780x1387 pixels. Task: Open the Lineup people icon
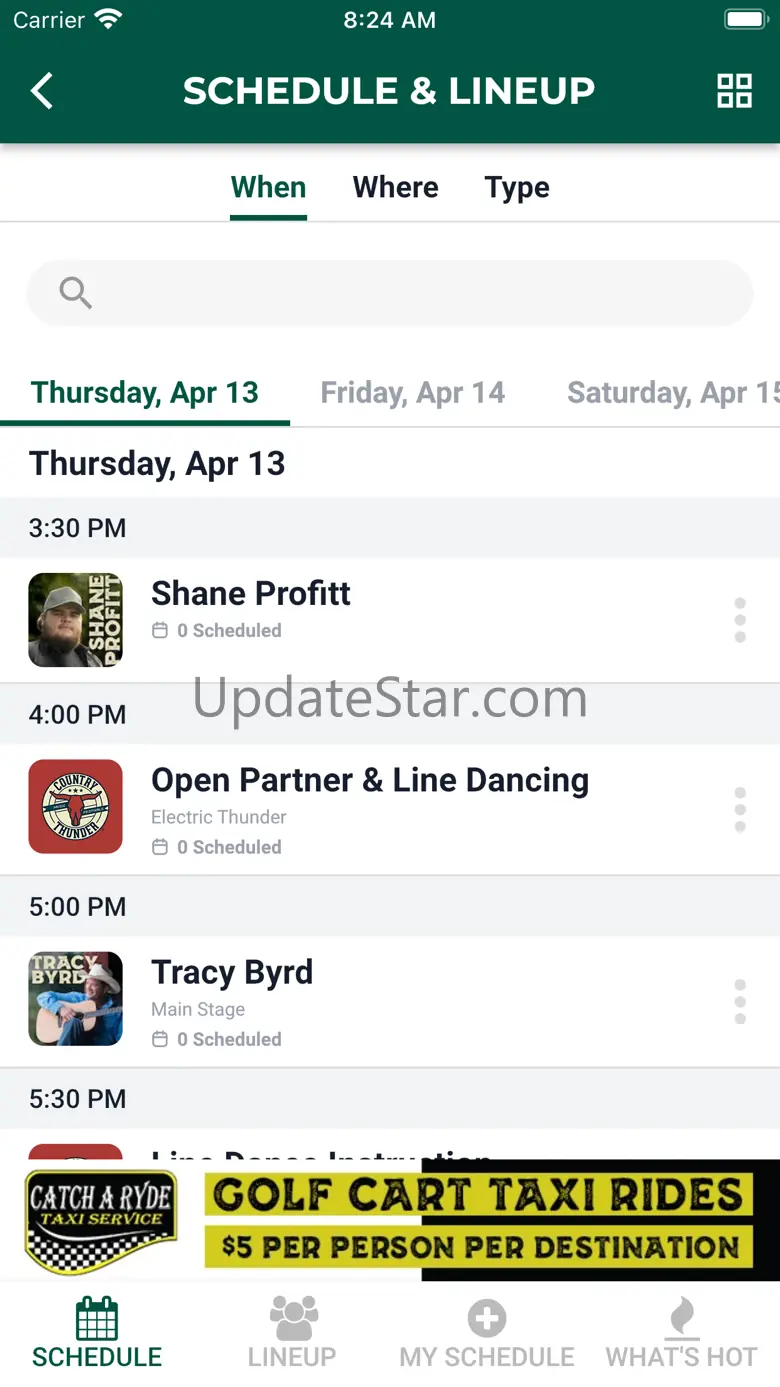click(x=293, y=1318)
